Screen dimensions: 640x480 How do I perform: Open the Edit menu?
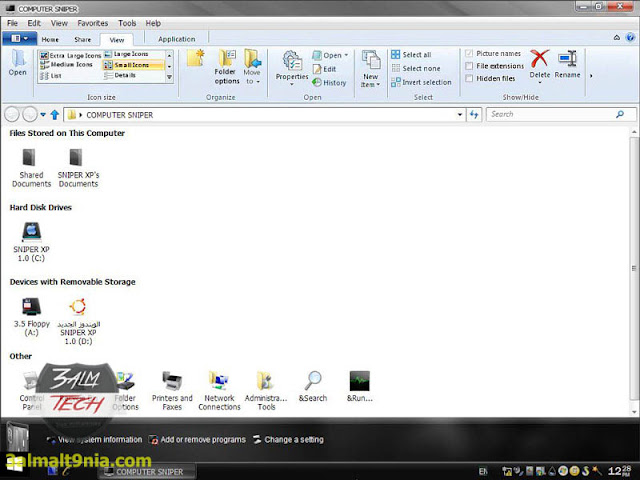click(34, 23)
